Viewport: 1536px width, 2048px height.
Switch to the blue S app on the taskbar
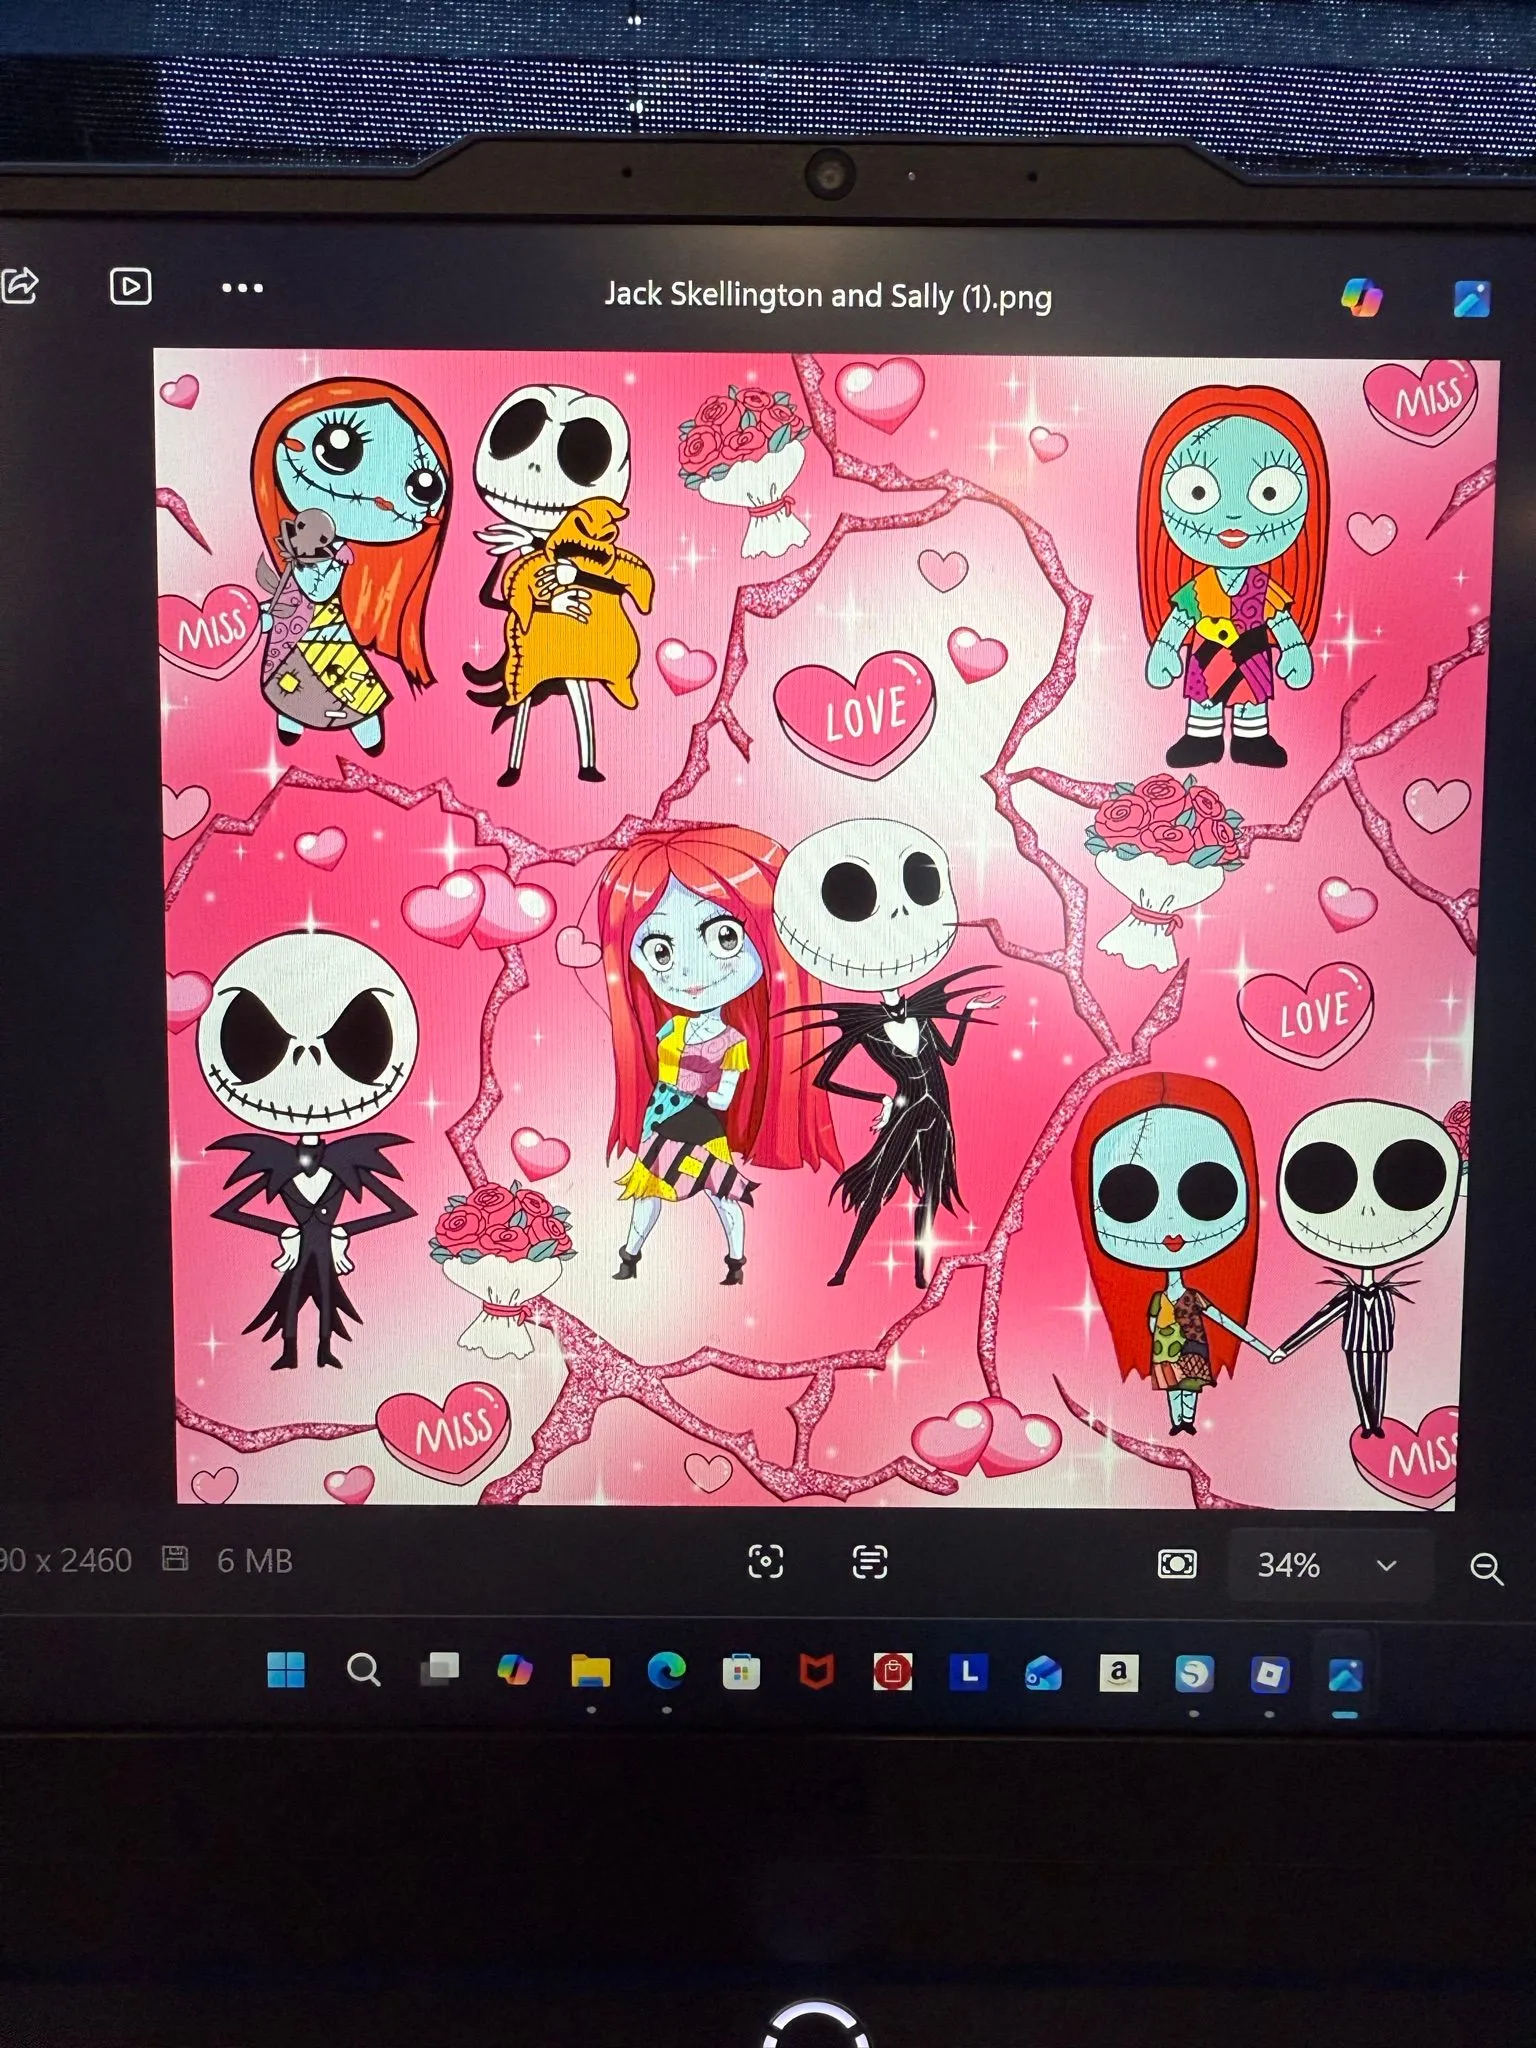click(x=1194, y=1674)
